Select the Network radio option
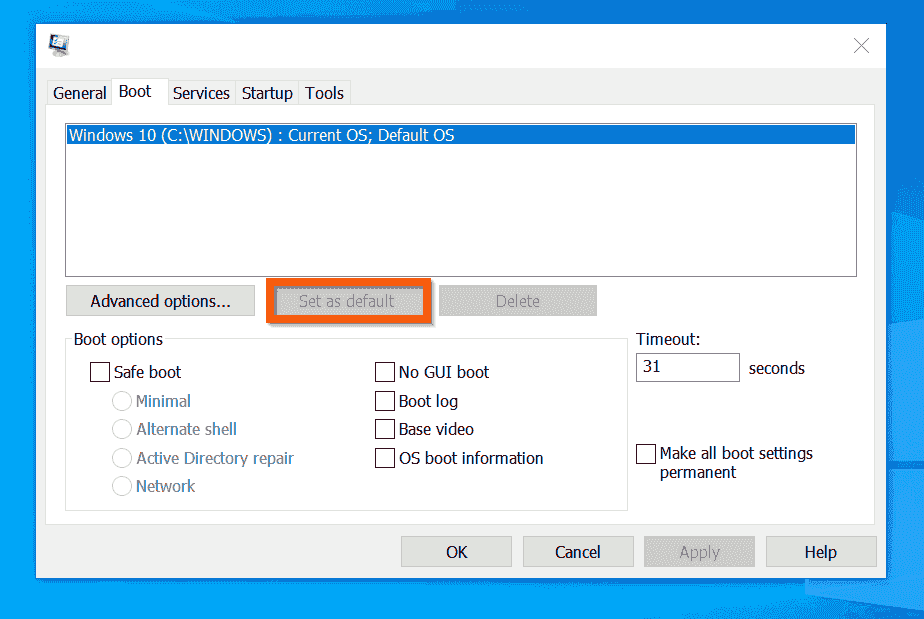924x619 pixels. [121, 486]
